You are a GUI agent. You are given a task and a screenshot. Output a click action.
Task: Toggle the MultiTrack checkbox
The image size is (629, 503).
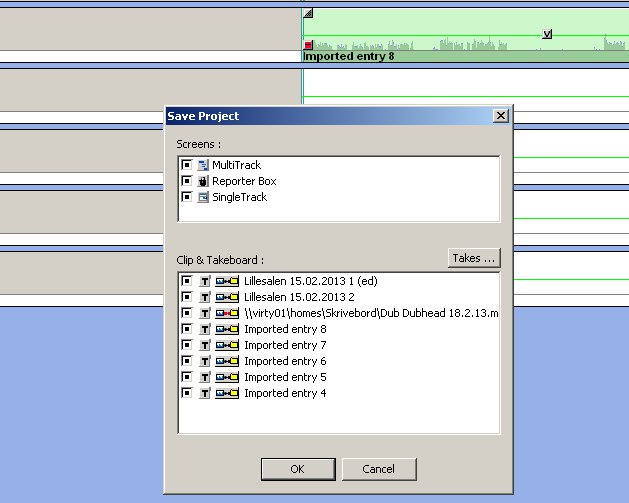click(x=186, y=164)
